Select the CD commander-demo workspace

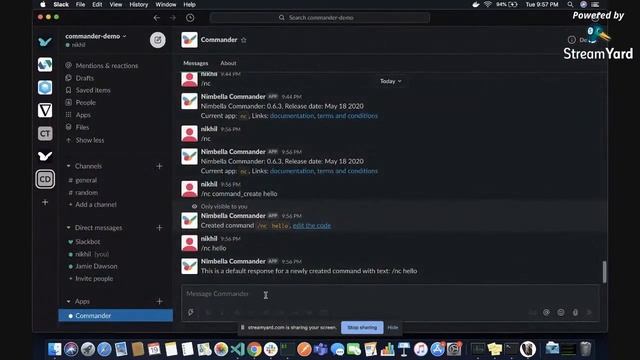click(x=45, y=179)
